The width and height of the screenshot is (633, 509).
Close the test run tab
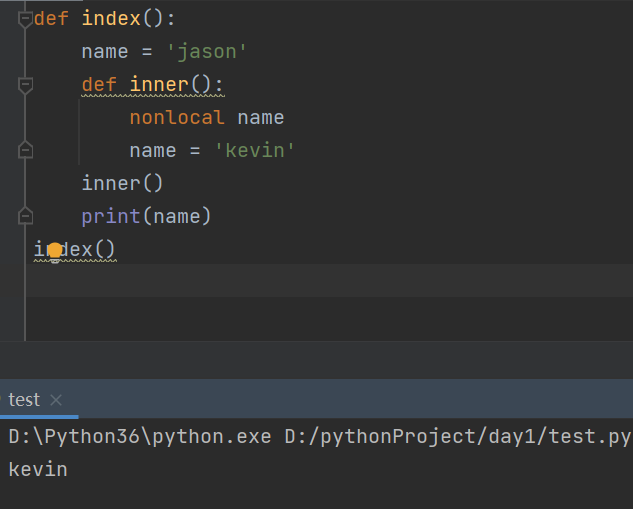coord(56,400)
